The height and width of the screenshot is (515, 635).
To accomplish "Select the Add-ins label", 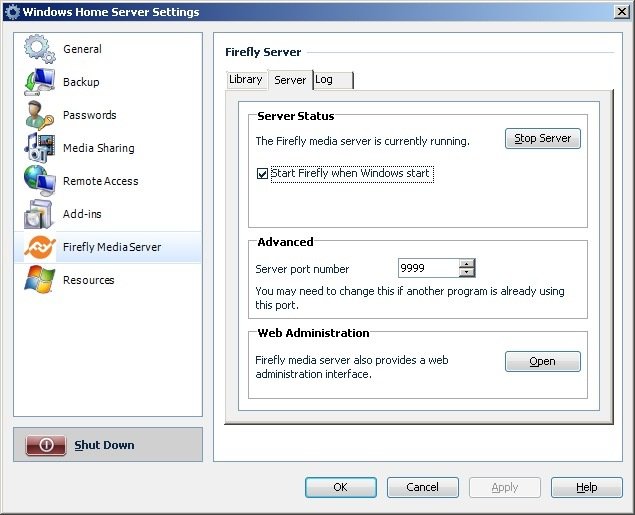I will [x=82, y=214].
